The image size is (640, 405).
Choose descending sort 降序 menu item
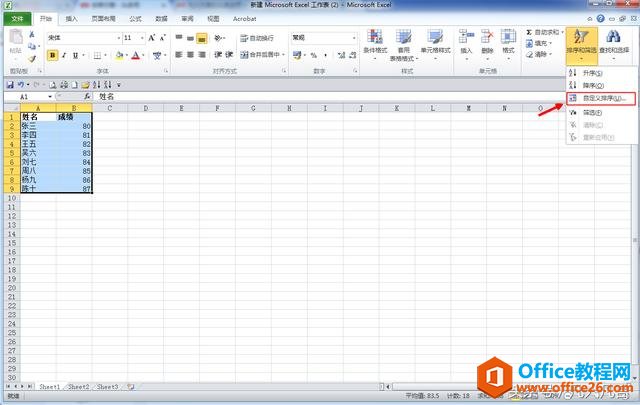coord(601,86)
